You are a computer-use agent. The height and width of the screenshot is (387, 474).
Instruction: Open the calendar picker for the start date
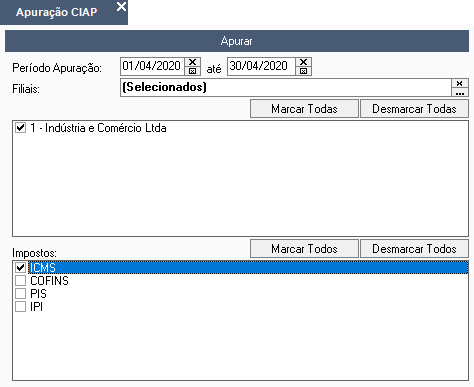[x=192, y=71]
